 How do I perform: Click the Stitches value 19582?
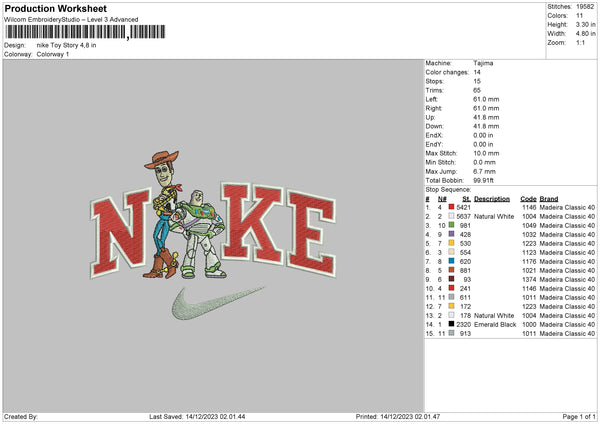pos(586,7)
